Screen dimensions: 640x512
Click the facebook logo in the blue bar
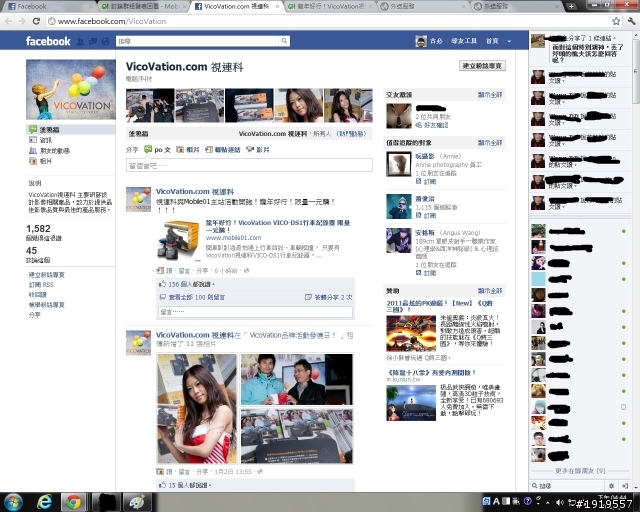pyautogui.click(x=48, y=41)
